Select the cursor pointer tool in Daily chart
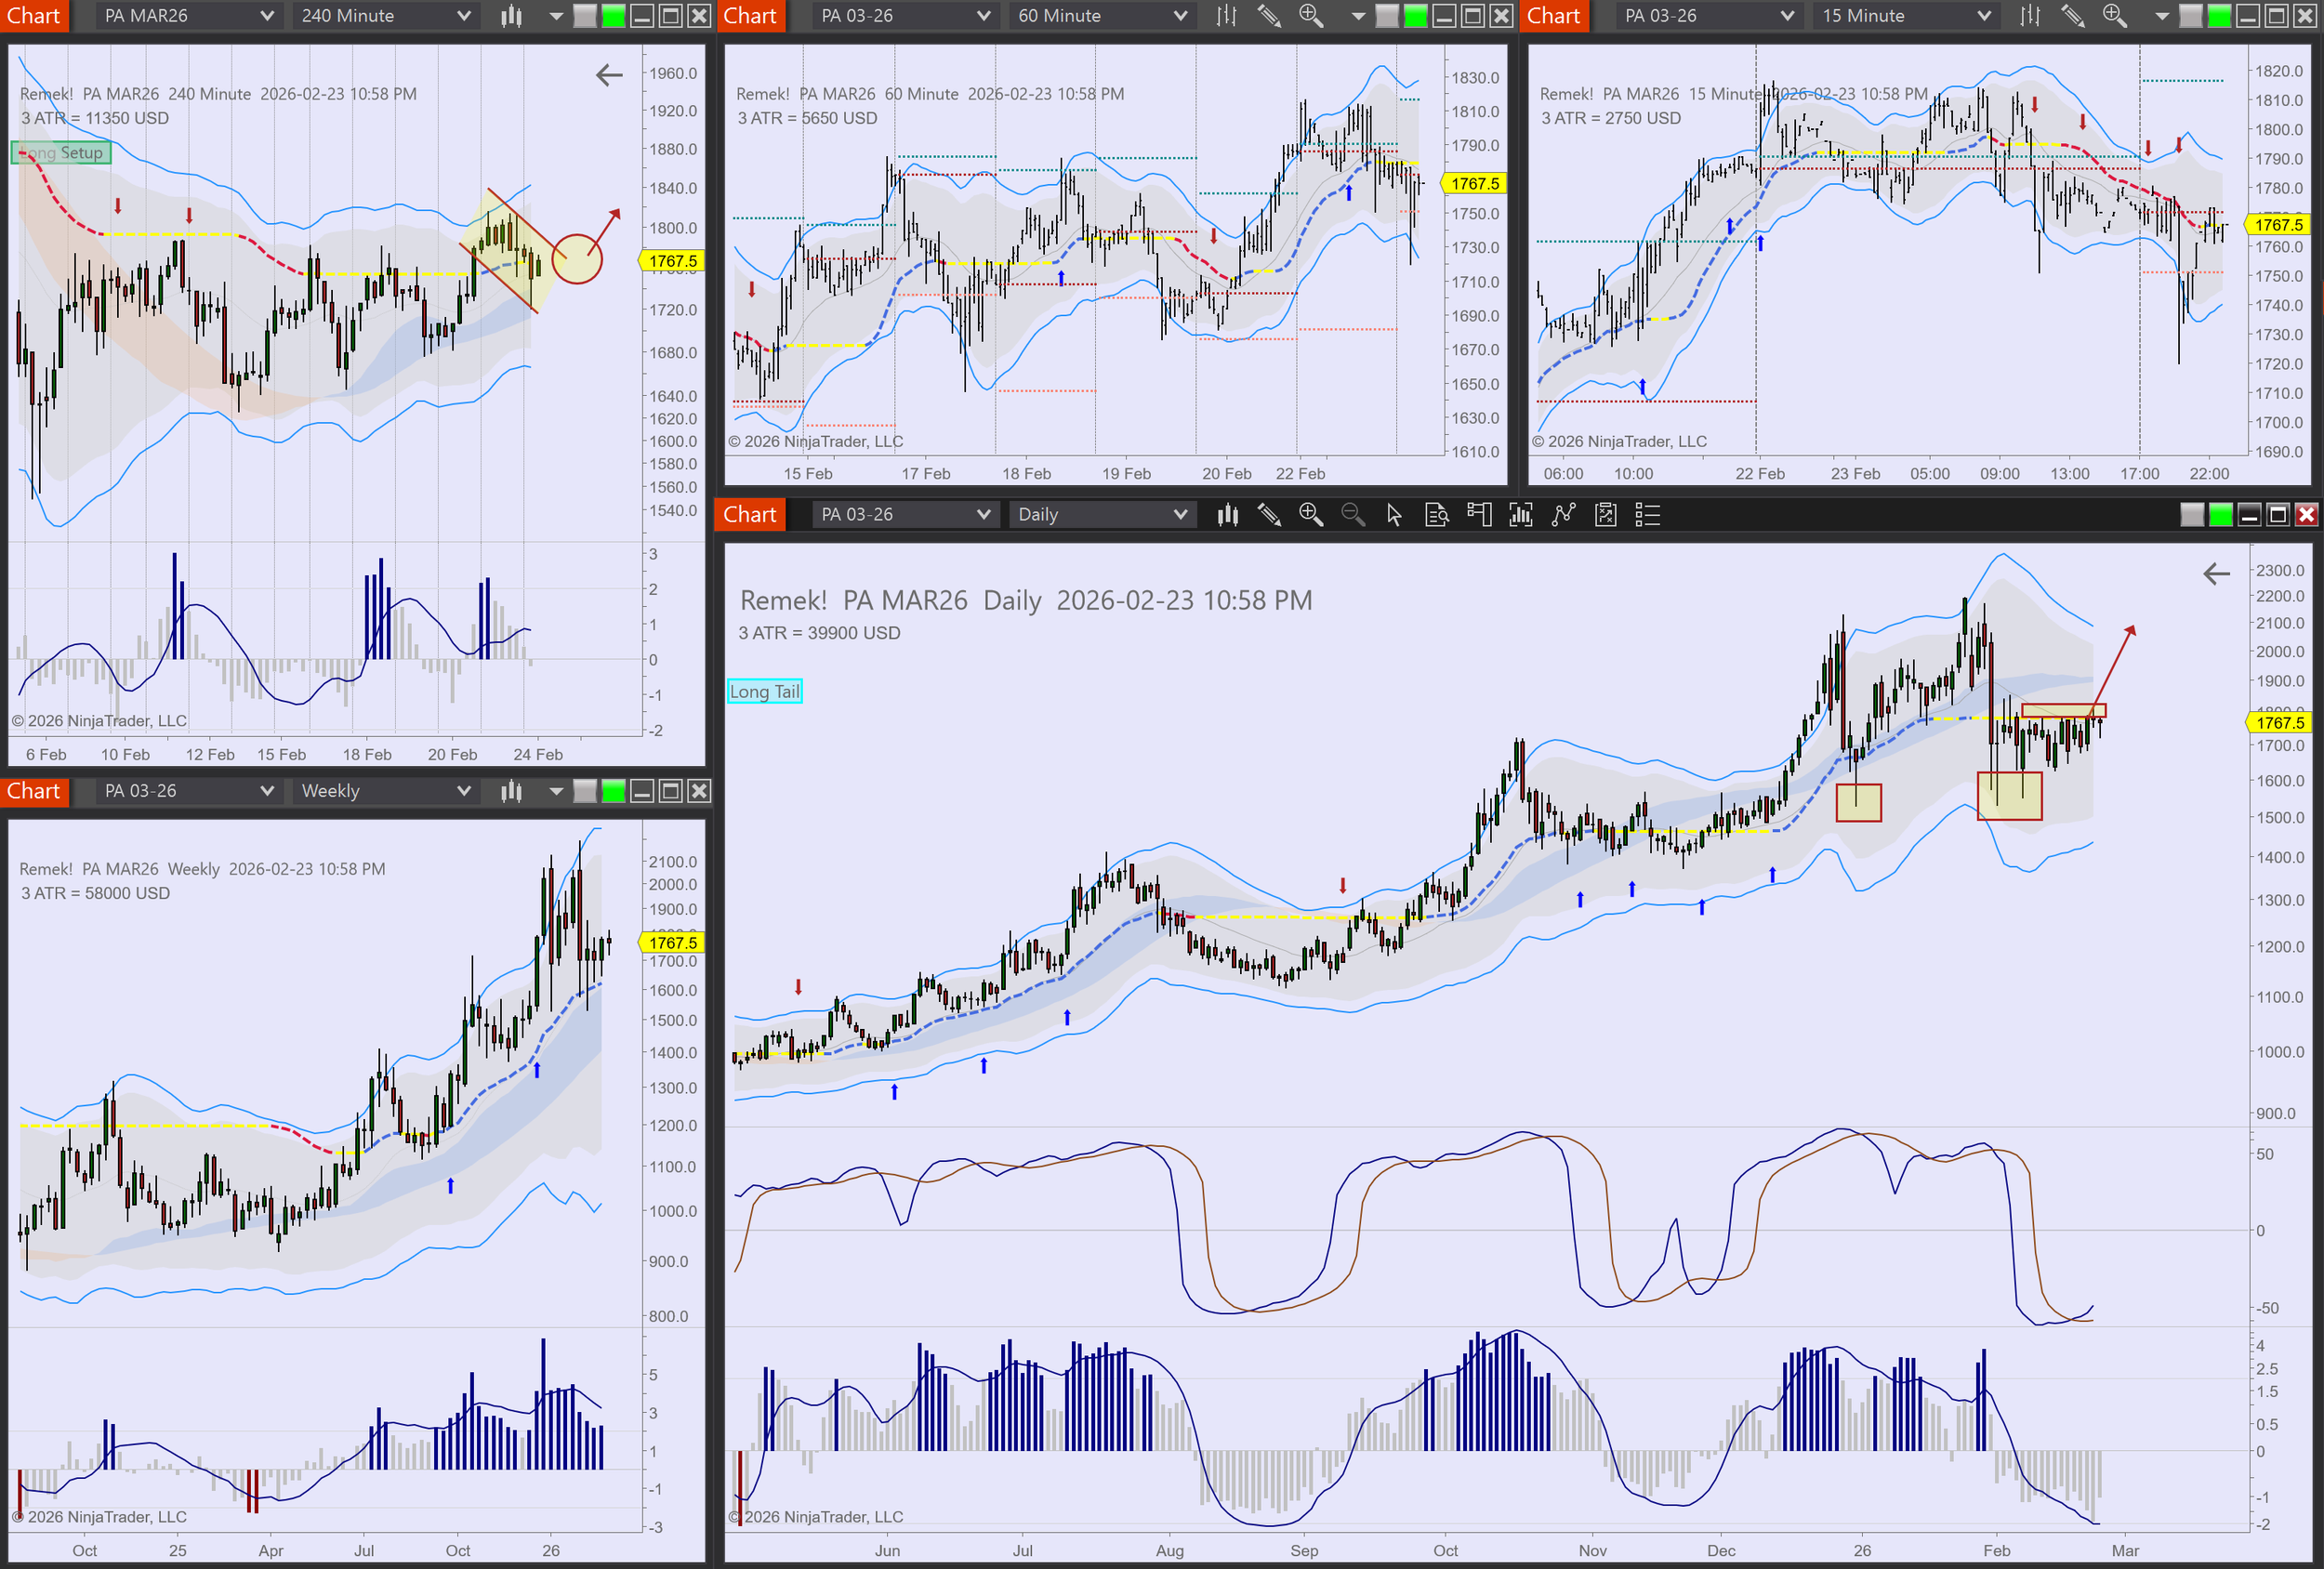Screen dimensions: 2324x1569 click(1394, 515)
